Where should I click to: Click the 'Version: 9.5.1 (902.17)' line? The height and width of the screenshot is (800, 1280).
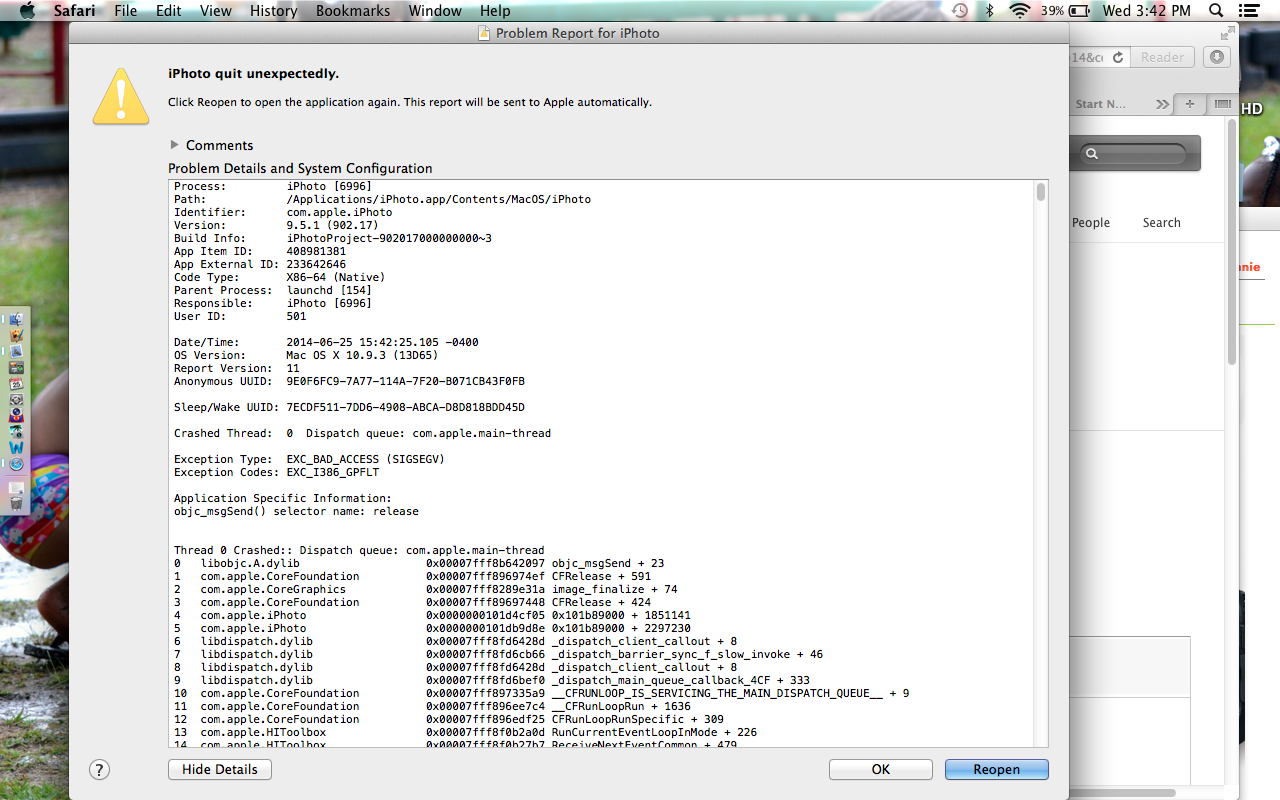click(276, 225)
